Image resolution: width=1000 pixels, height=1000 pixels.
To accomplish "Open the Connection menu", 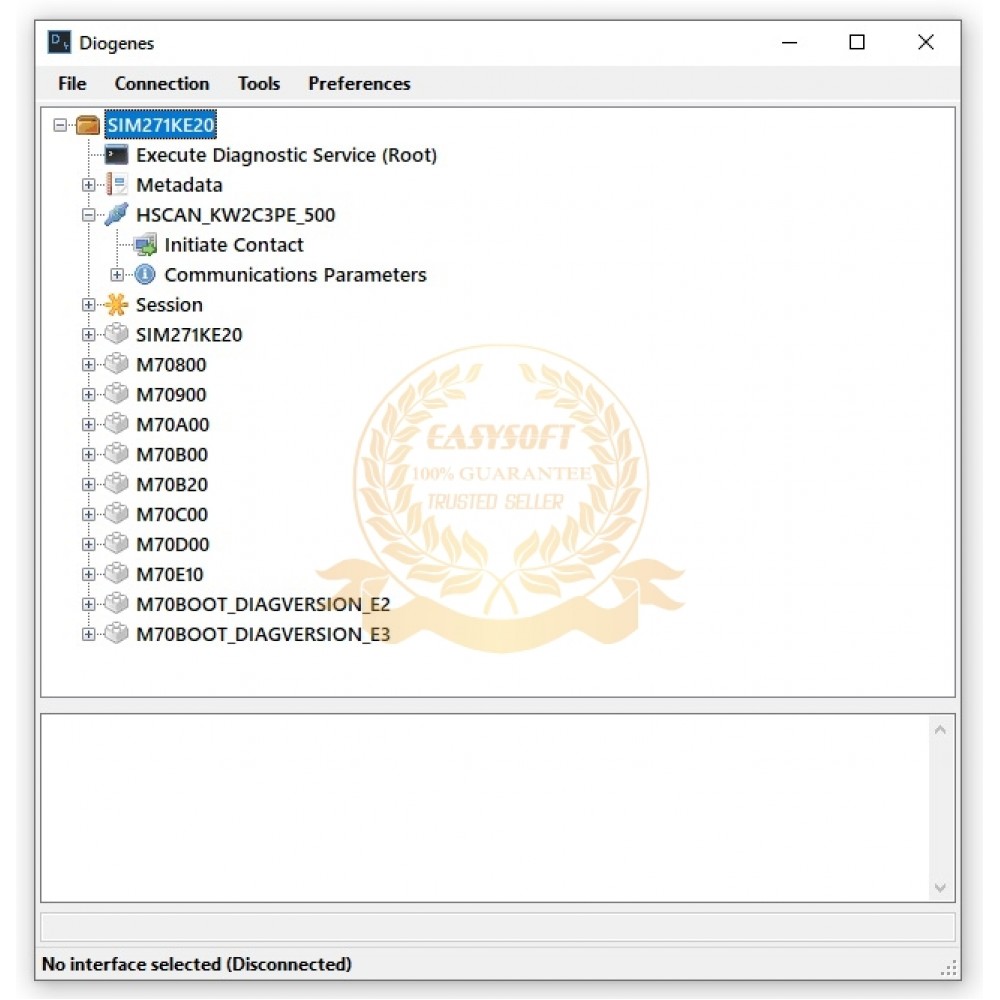I will click(x=162, y=84).
